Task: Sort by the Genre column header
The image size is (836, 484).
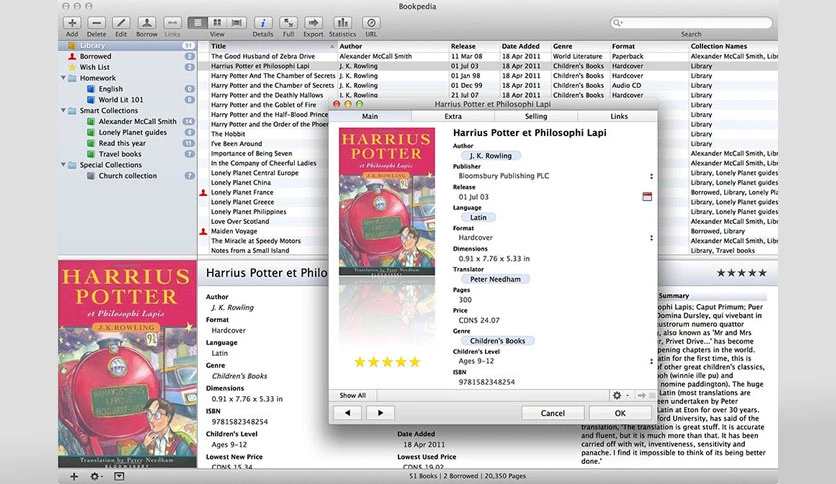Action: 580,46
